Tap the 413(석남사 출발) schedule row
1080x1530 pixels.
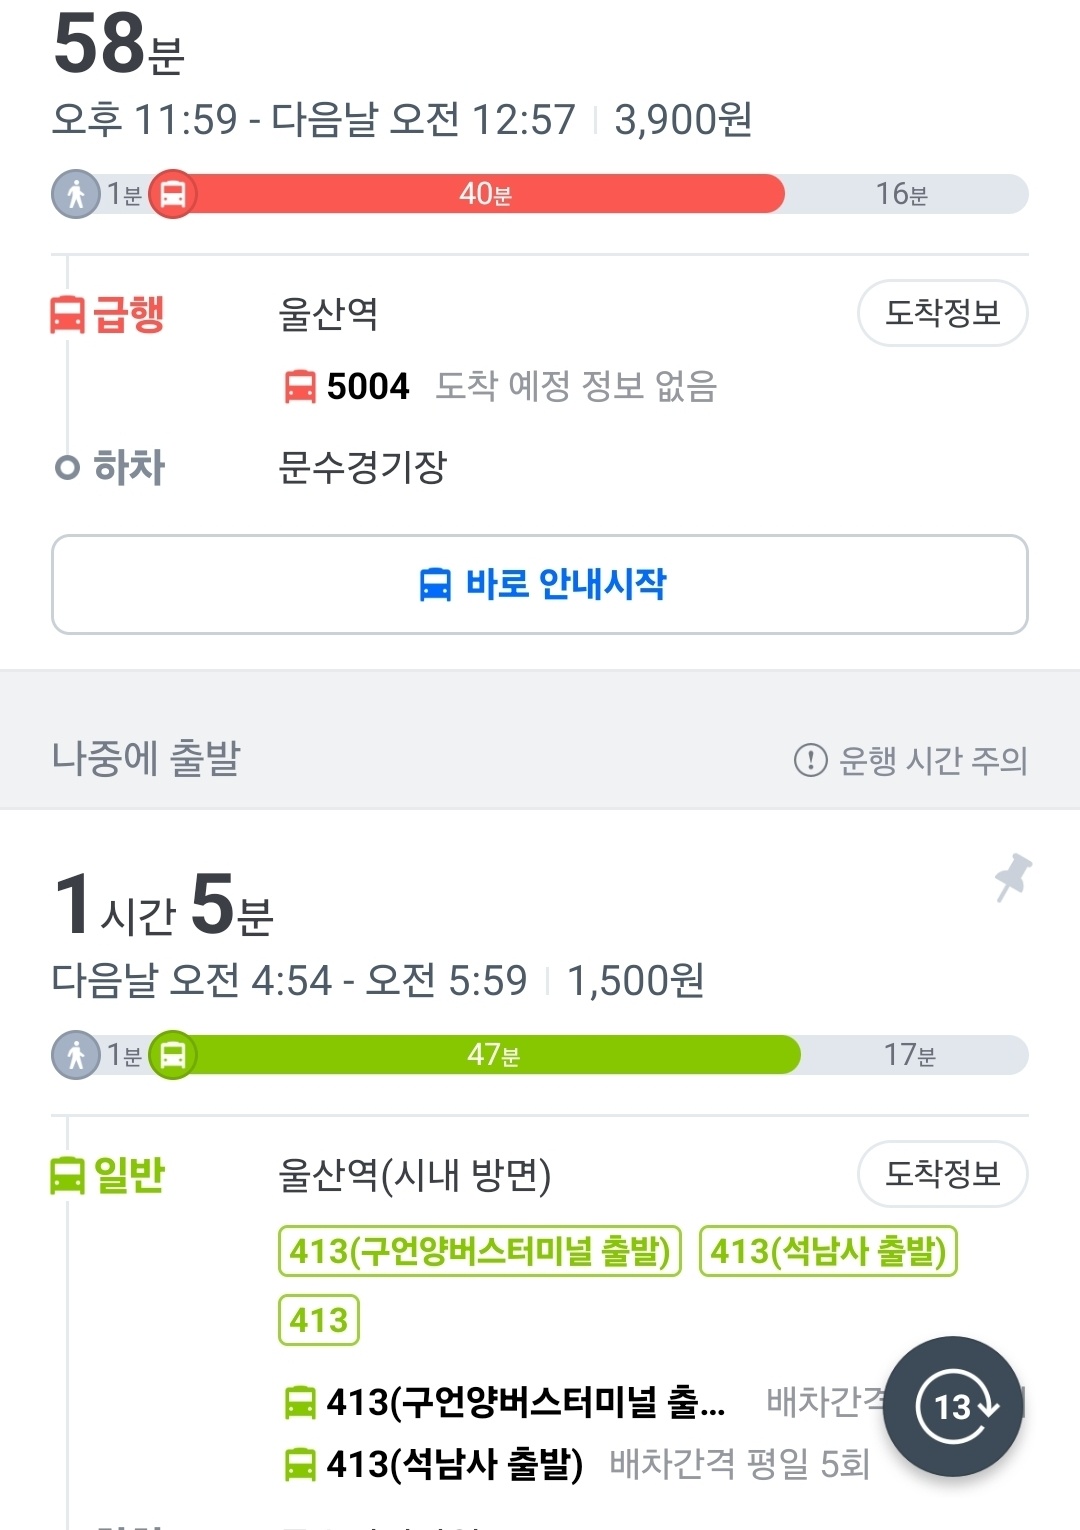578,1464
